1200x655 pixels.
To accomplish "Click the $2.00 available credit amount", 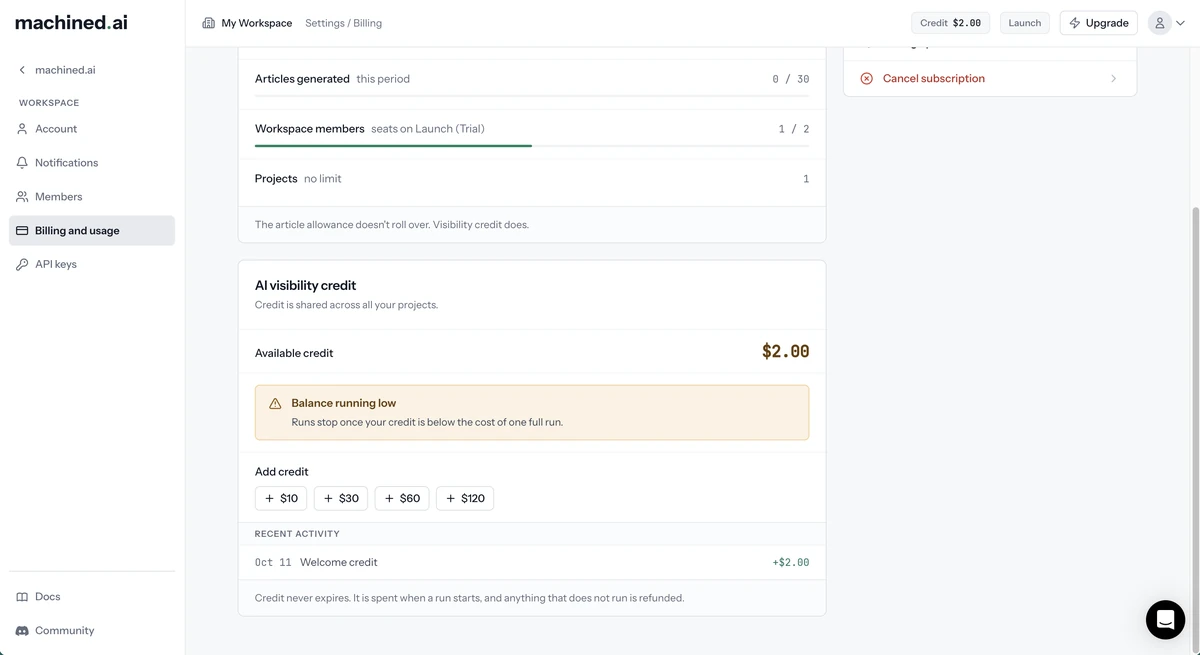I will coord(786,352).
